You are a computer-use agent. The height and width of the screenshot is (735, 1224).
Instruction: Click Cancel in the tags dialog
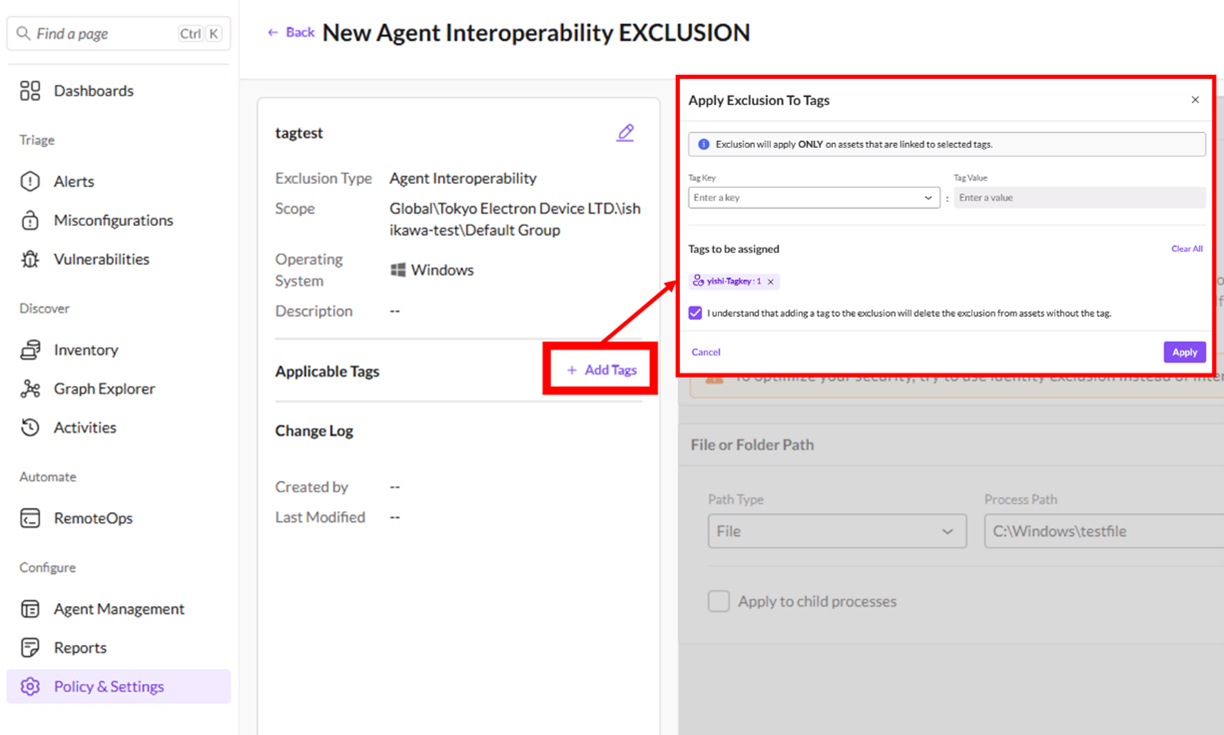click(706, 352)
